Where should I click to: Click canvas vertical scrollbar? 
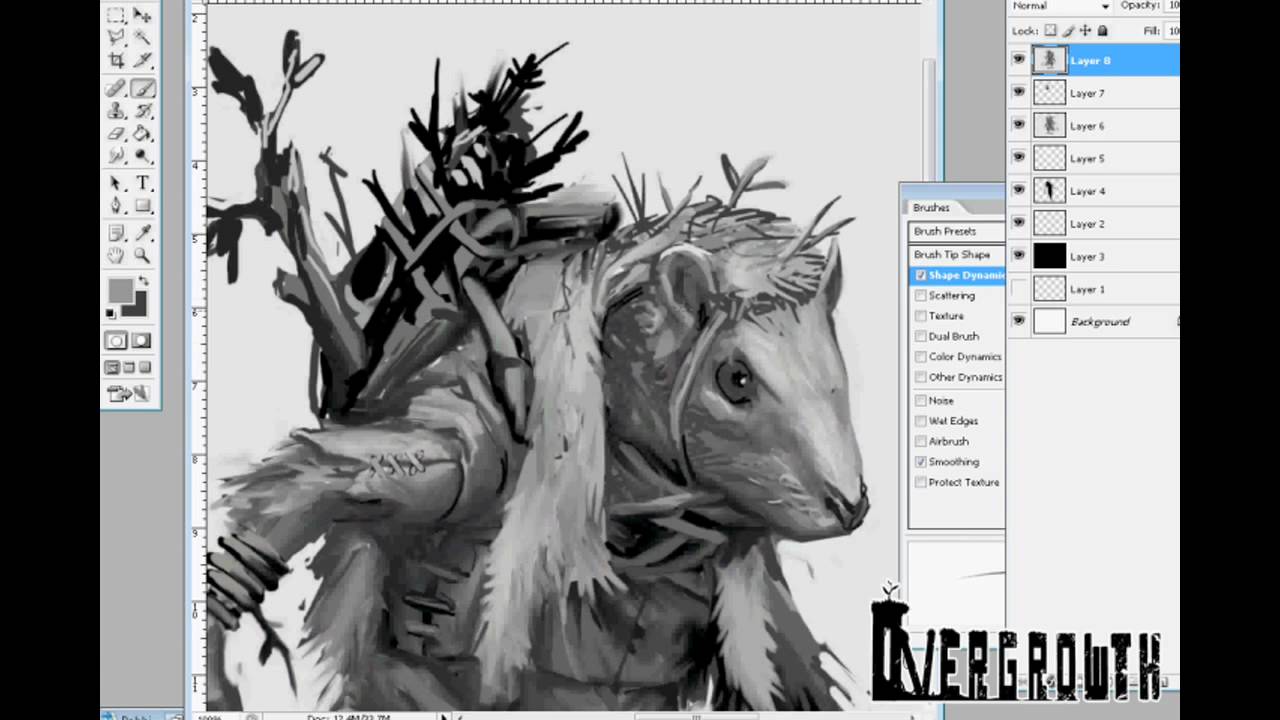pos(930,120)
